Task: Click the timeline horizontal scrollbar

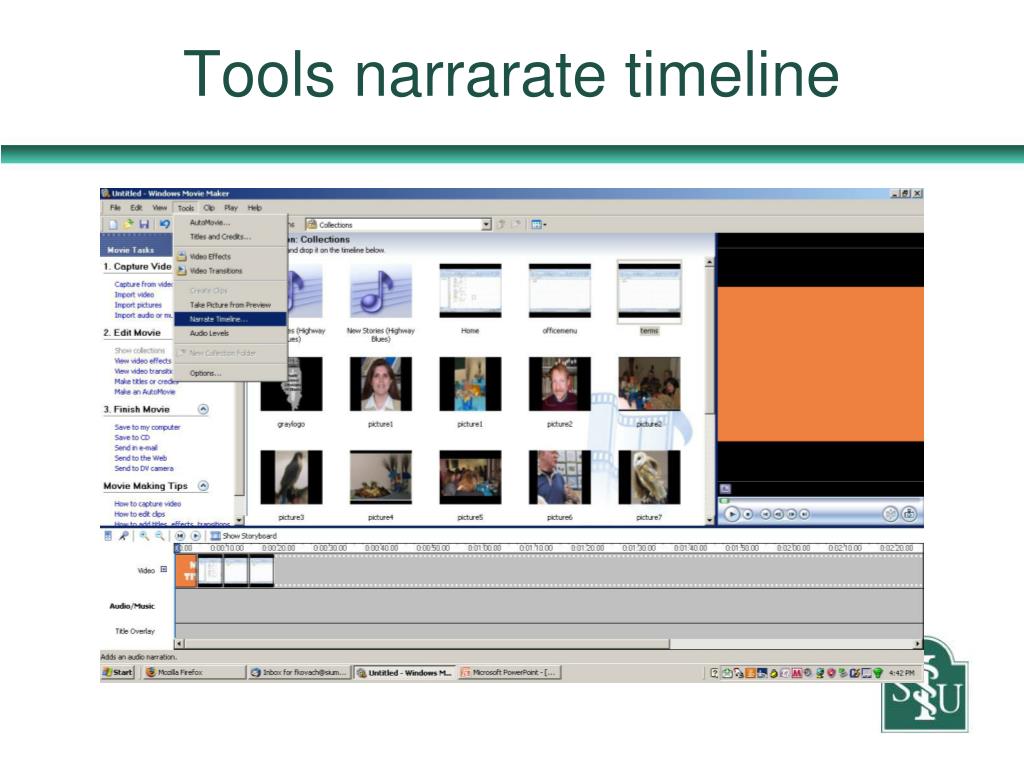Action: click(428, 644)
